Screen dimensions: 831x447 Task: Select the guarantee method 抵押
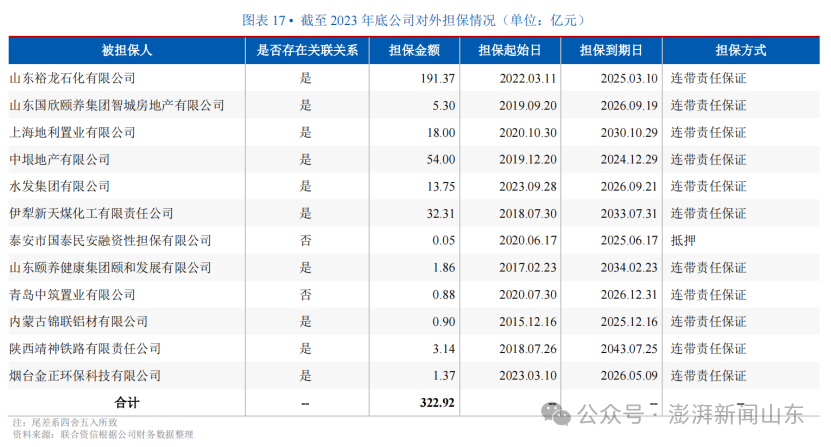(683, 241)
